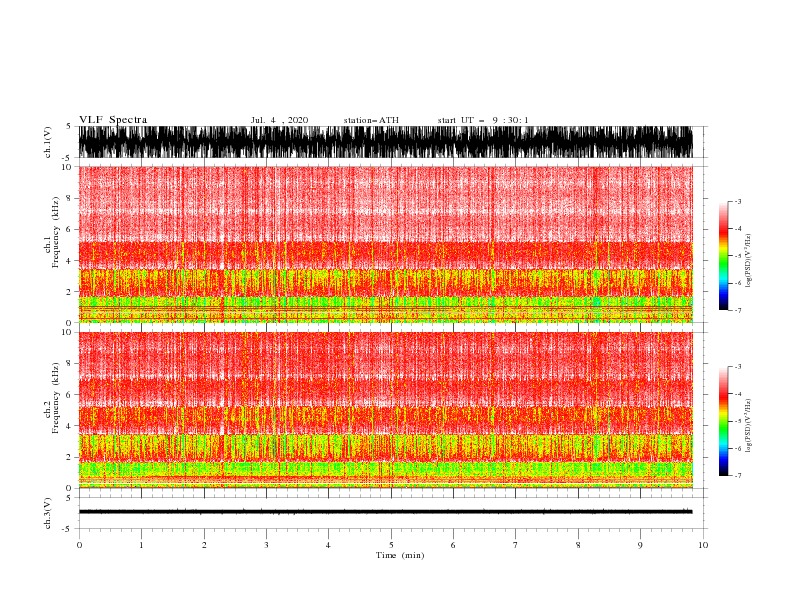792x612 pixels.
Task: Click the "8" tick on ch.1 frequency axis
Action: (70, 198)
